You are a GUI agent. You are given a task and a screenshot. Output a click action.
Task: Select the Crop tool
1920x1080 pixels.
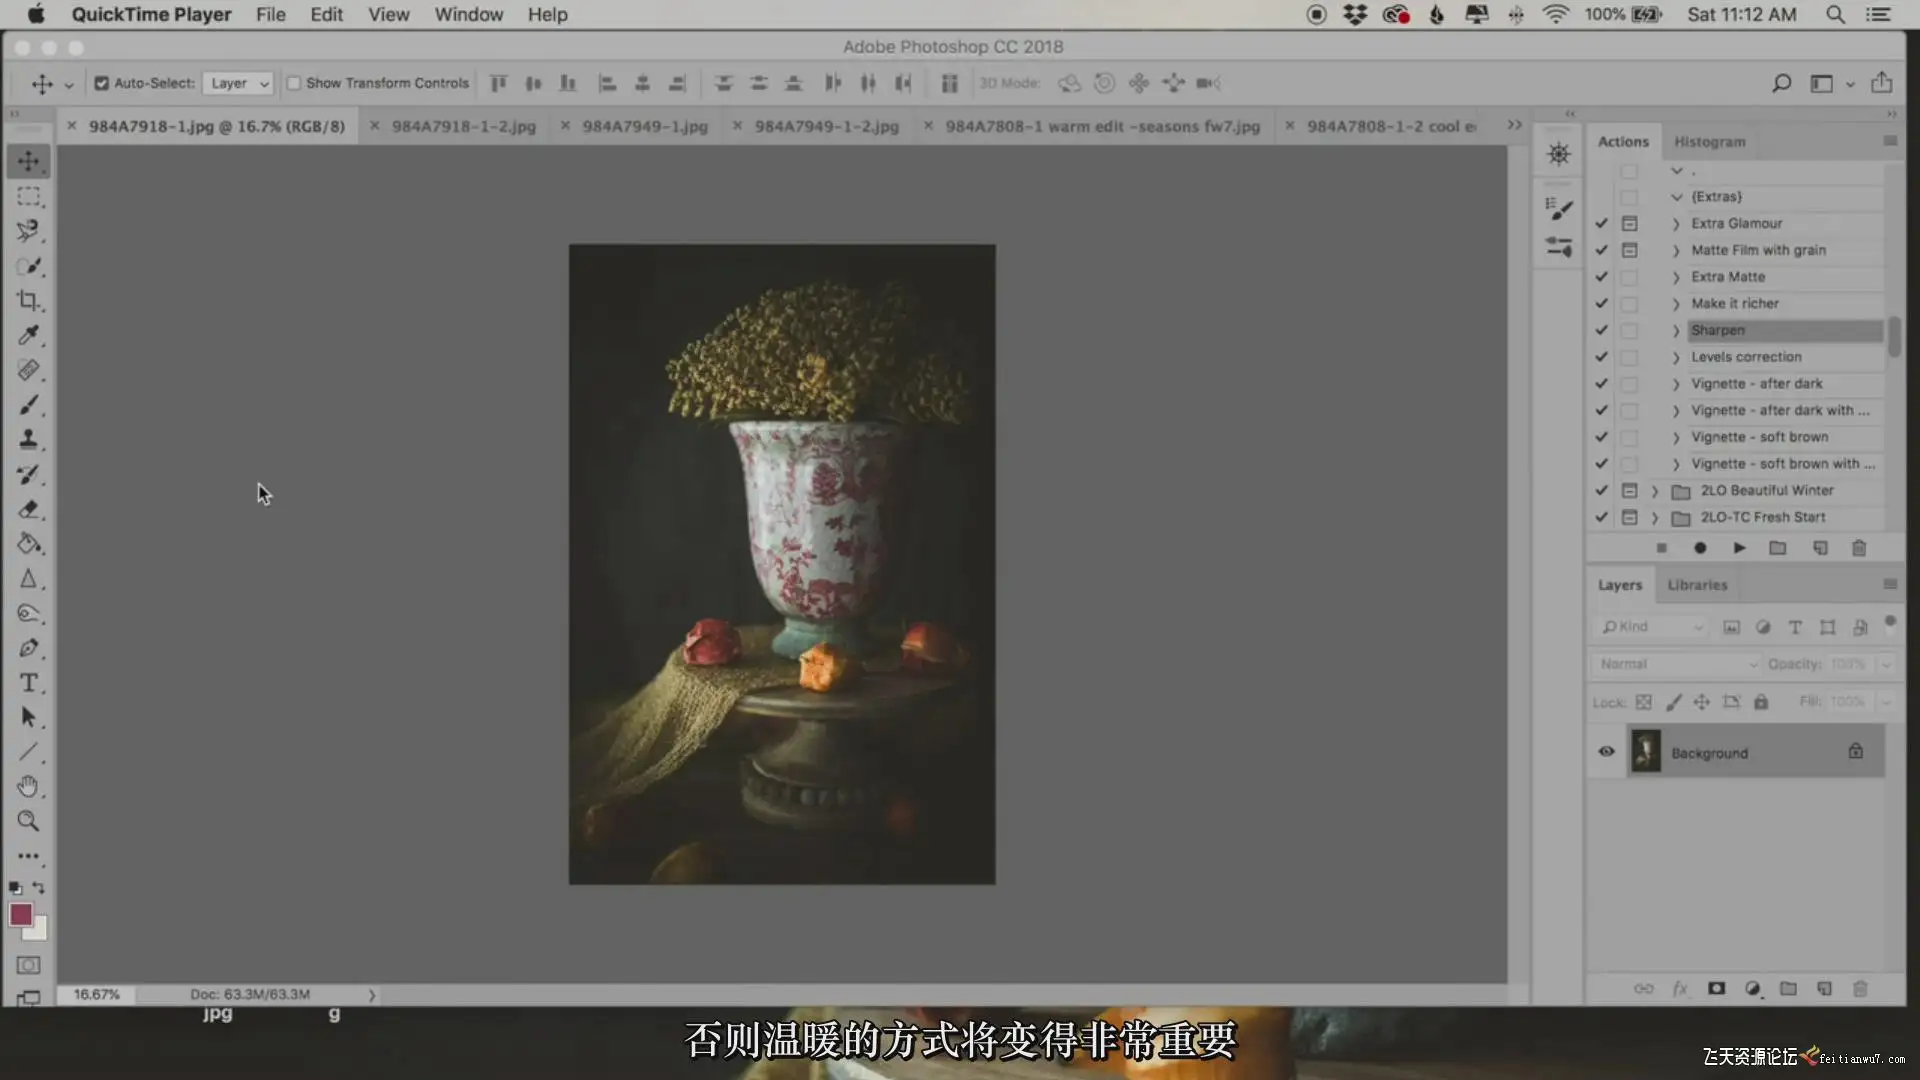(x=28, y=300)
